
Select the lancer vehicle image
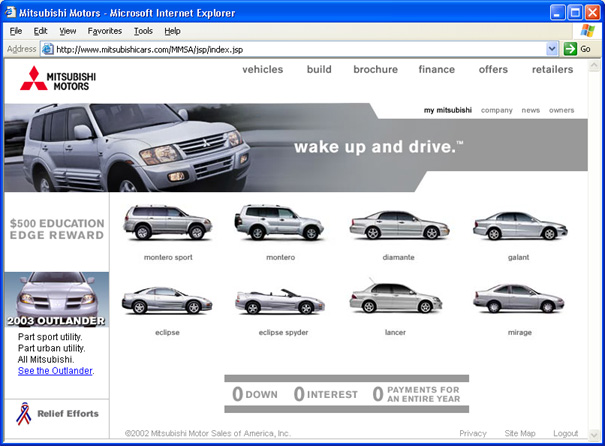click(395, 297)
